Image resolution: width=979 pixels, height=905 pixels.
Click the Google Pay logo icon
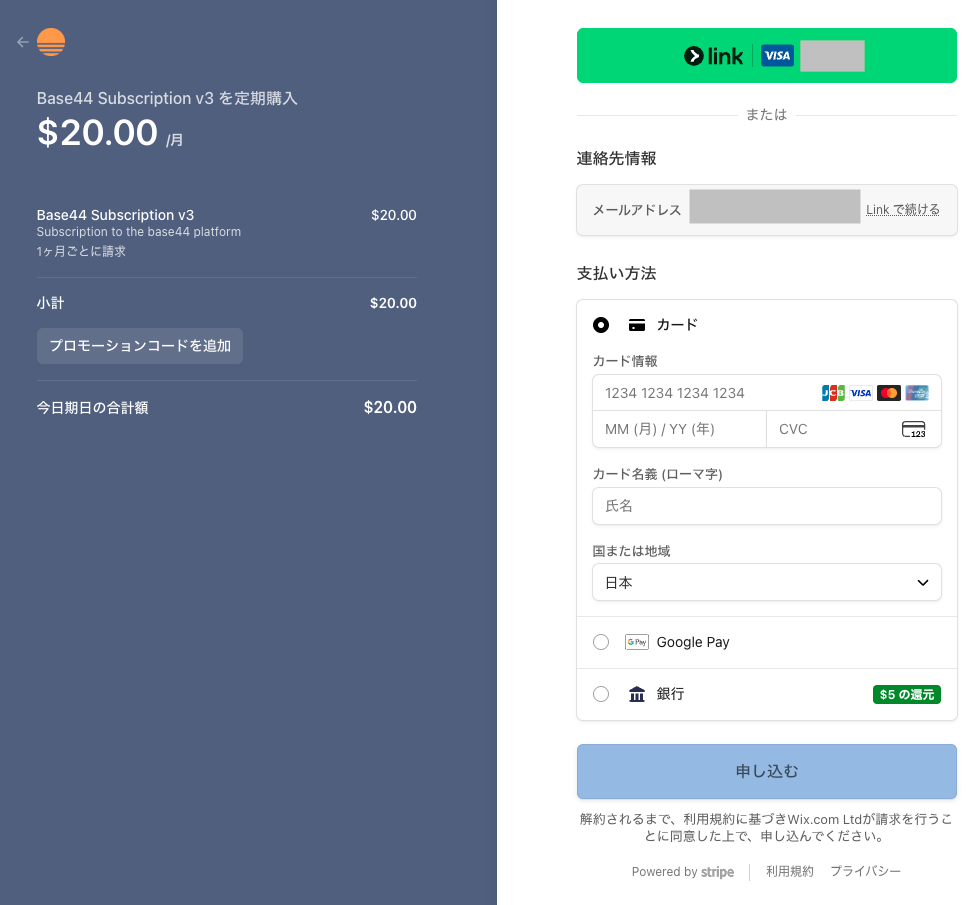pyautogui.click(x=637, y=642)
